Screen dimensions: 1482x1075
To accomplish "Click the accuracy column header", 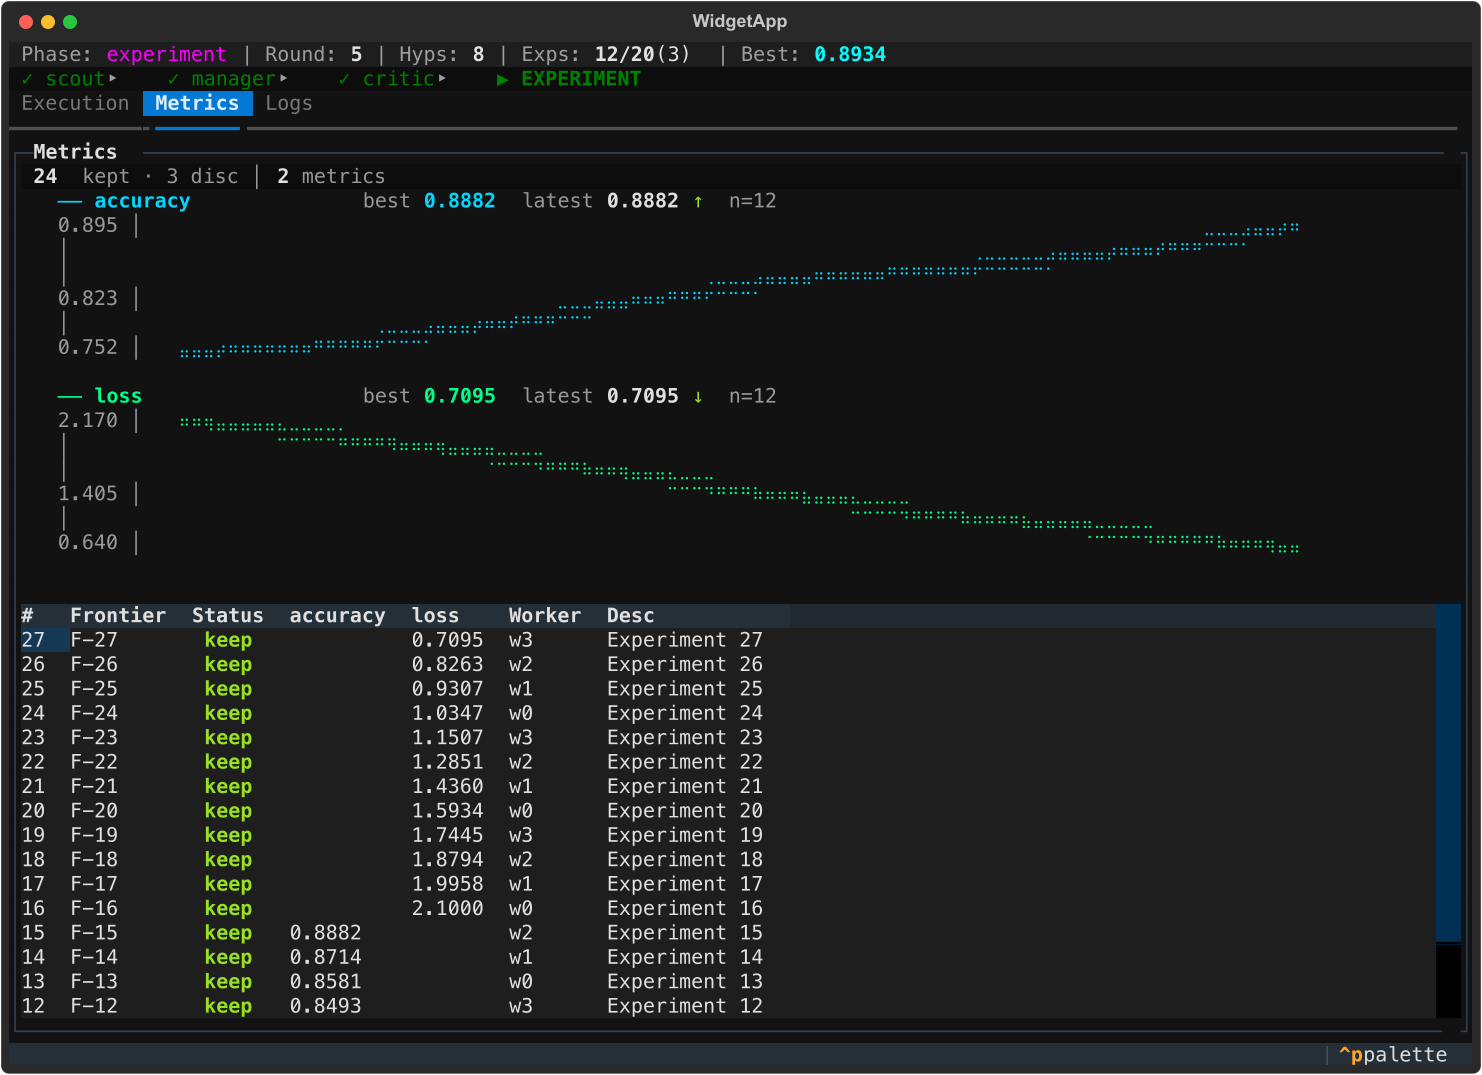I will [337, 616].
